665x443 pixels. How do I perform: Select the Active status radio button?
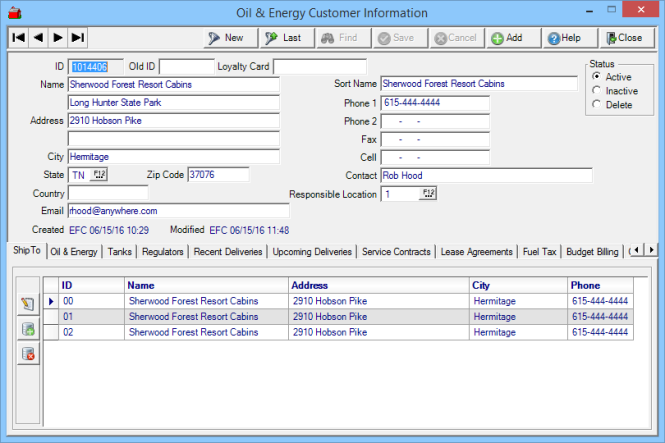597,76
